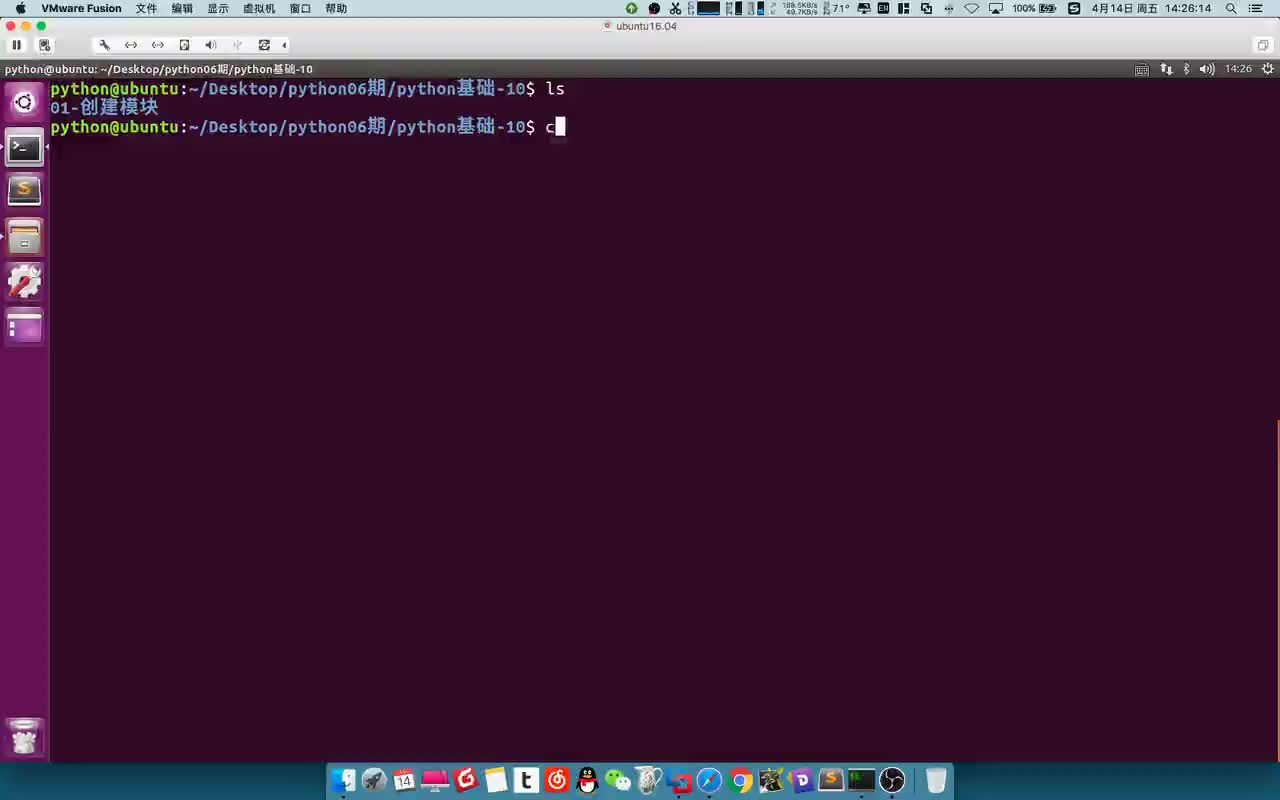Adjust volume via the Ubuntu sound indicator
Viewport: 1280px width, 800px height.
[x=1207, y=69]
